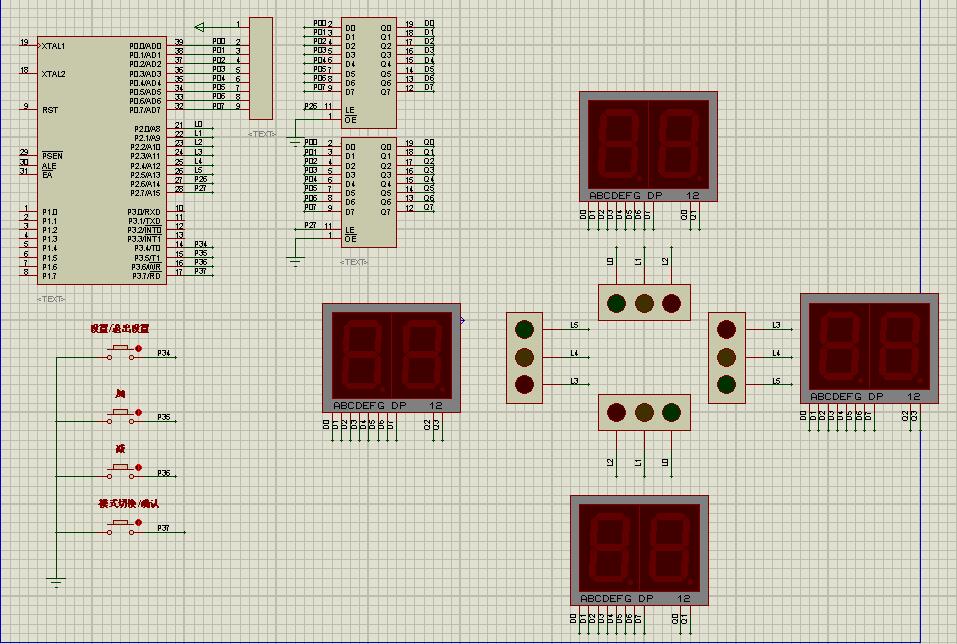The width and height of the screenshot is (957, 644).
Task: Click the ALE pin label on the microcontroller
Action: 49,166
